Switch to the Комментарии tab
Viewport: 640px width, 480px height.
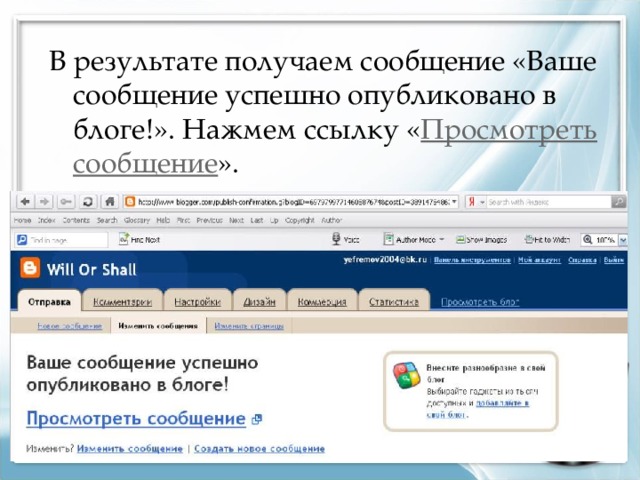(x=122, y=302)
